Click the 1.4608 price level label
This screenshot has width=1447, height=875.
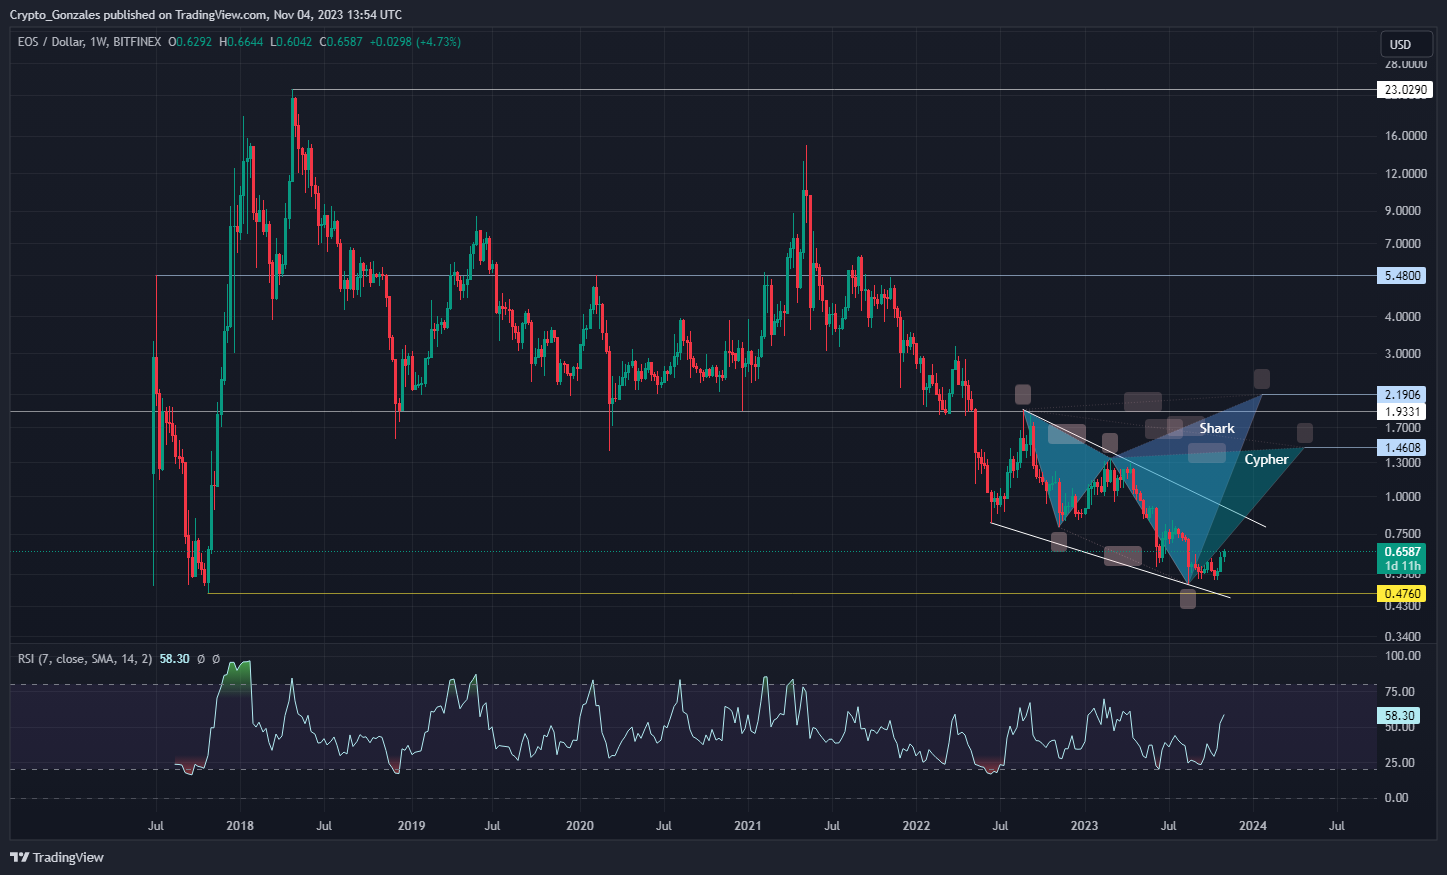click(1402, 447)
